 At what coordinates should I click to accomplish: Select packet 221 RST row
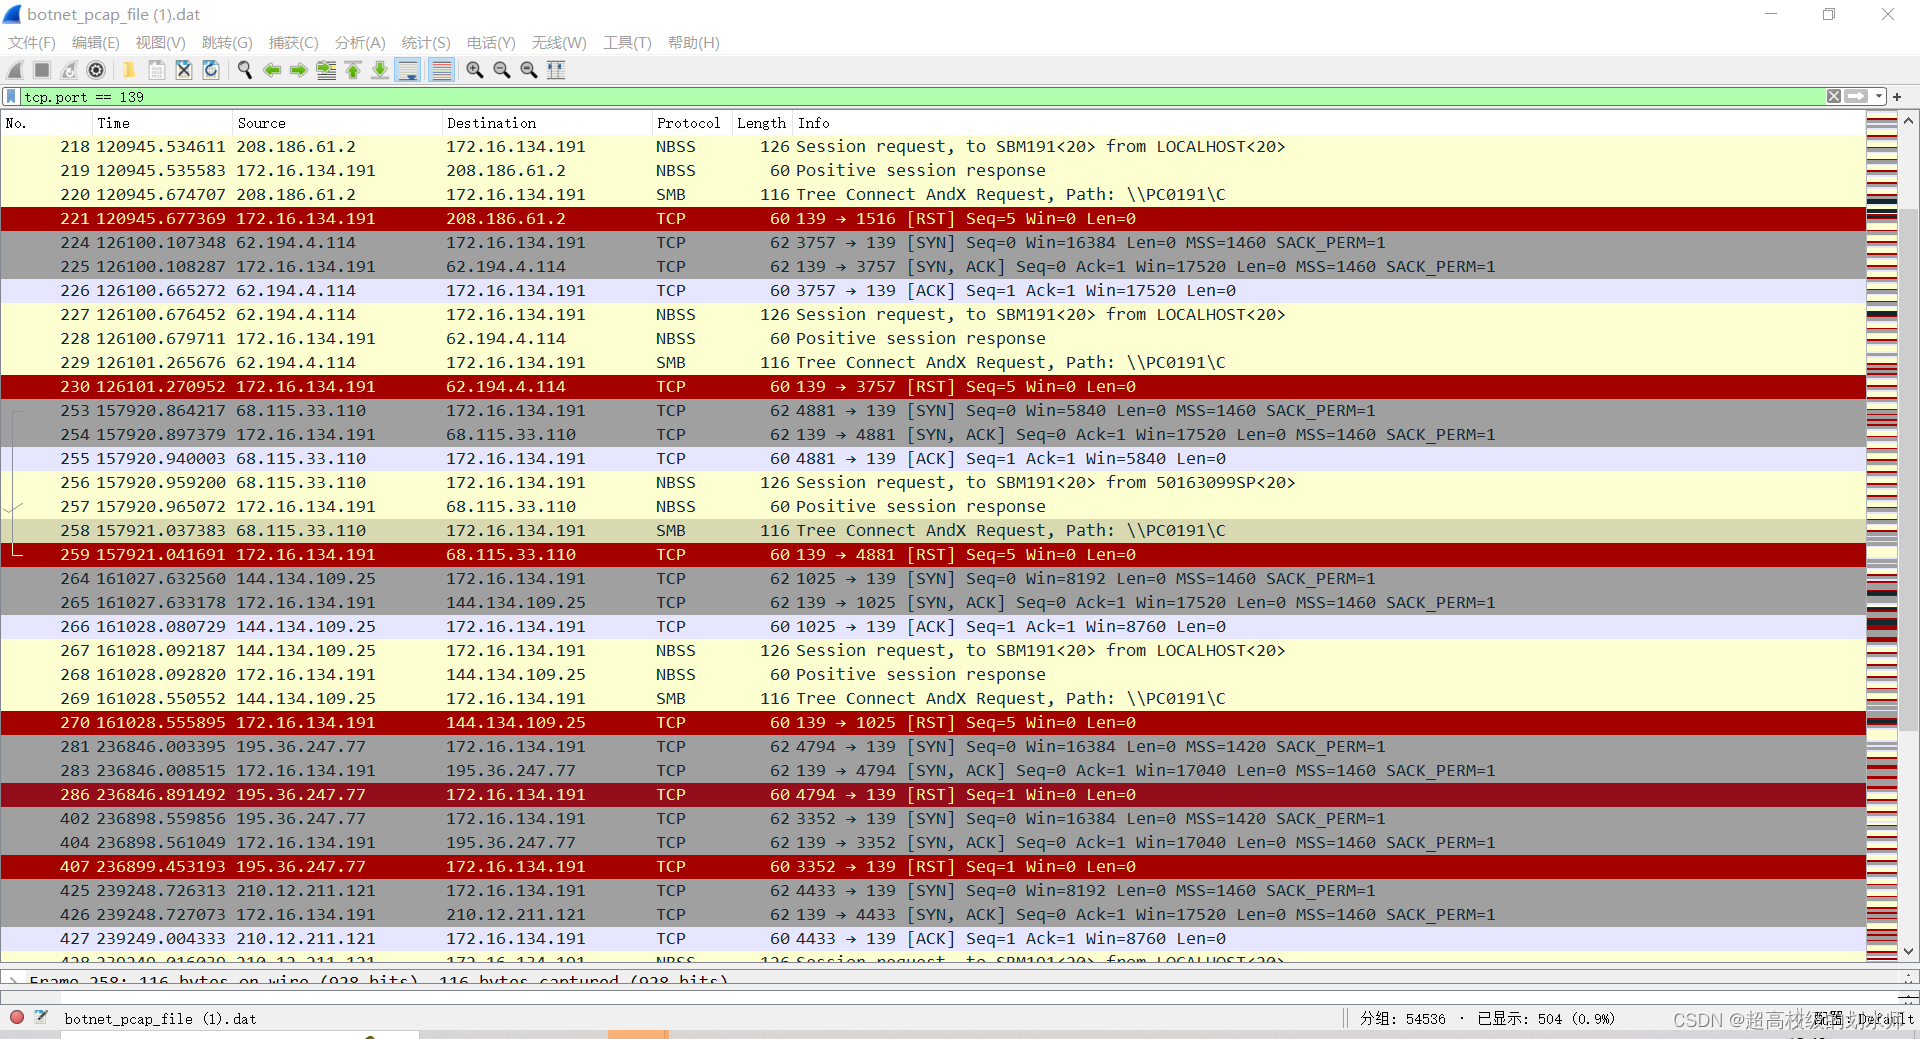click(x=933, y=219)
